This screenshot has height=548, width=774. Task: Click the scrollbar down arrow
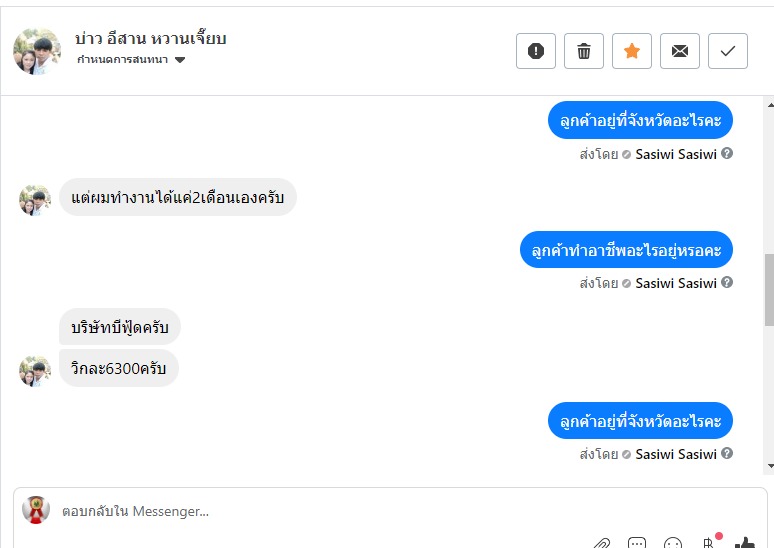[769, 466]
